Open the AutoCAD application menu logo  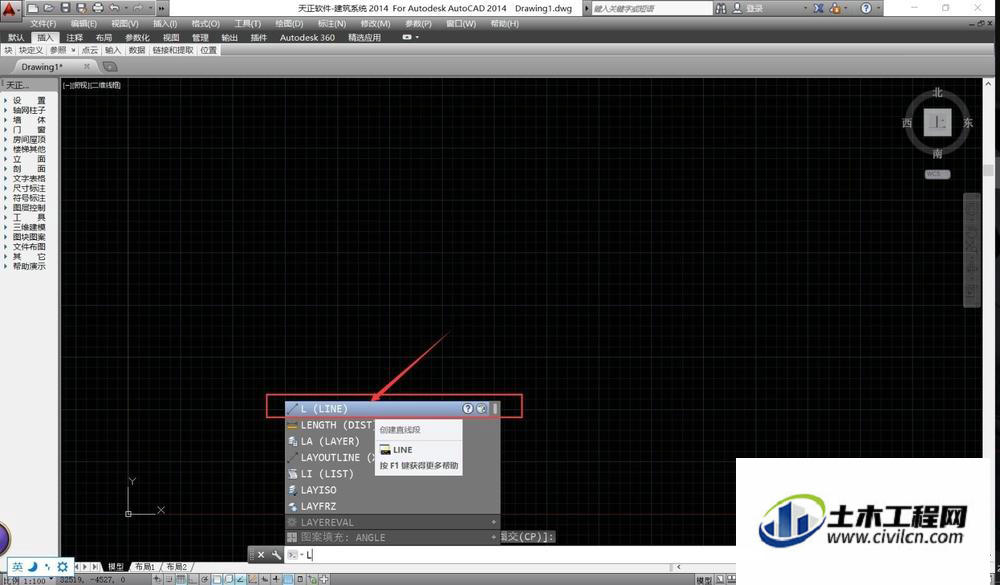[9, 9]
